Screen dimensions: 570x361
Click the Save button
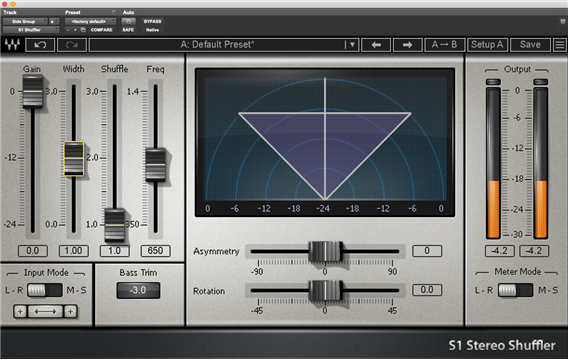(530, 45)
